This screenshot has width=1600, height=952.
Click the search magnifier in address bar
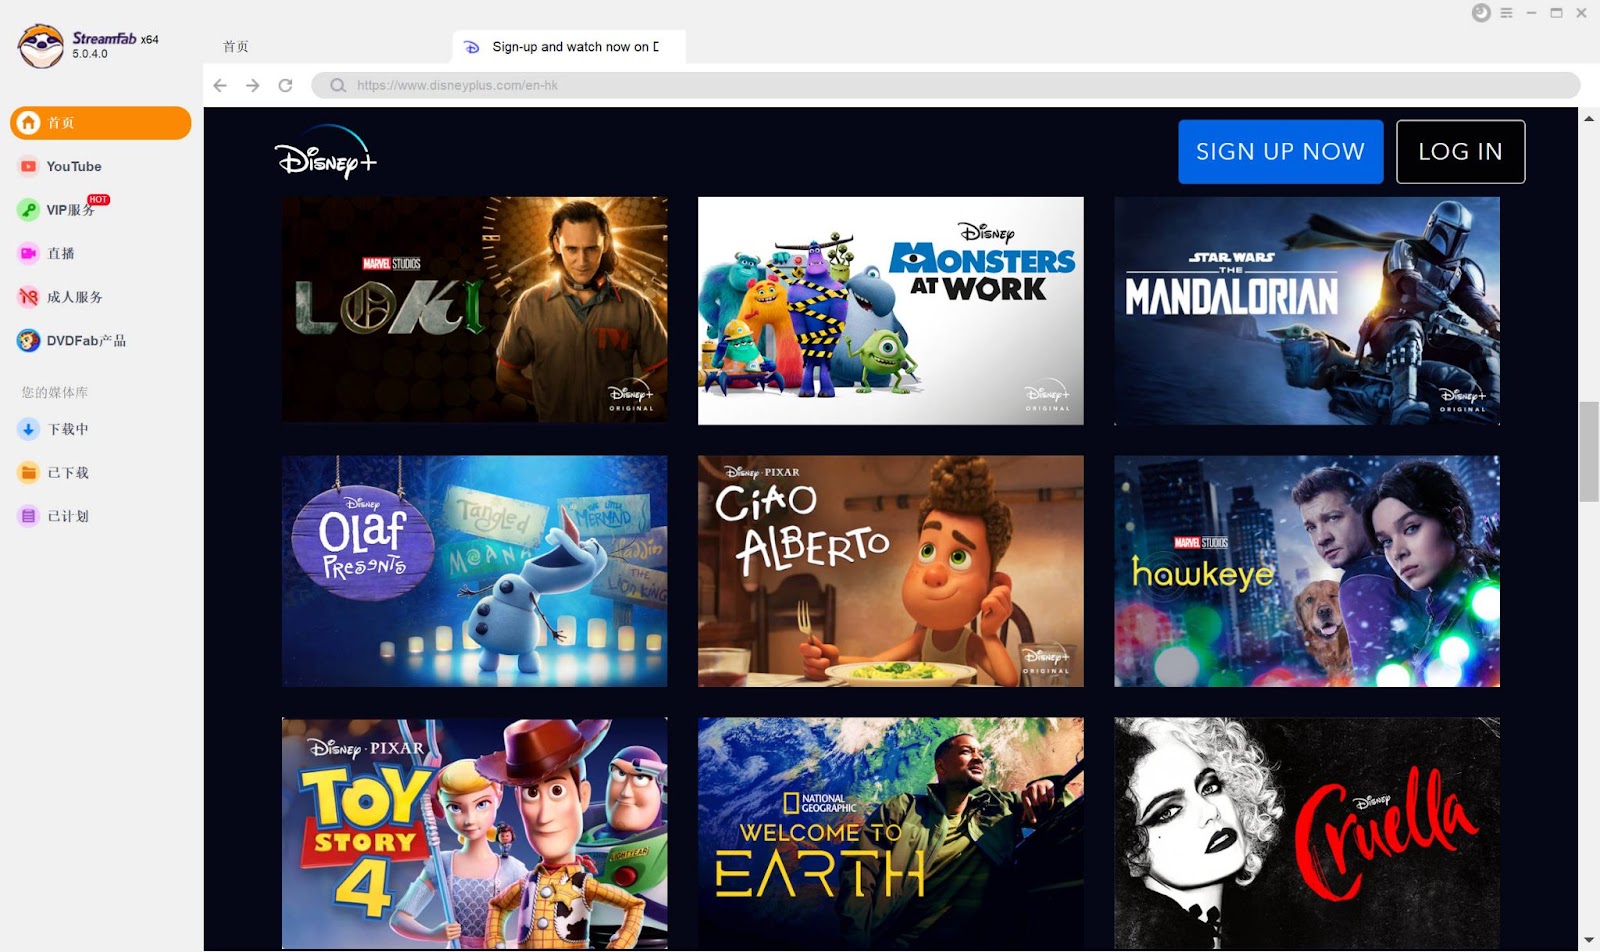point(338,86)
